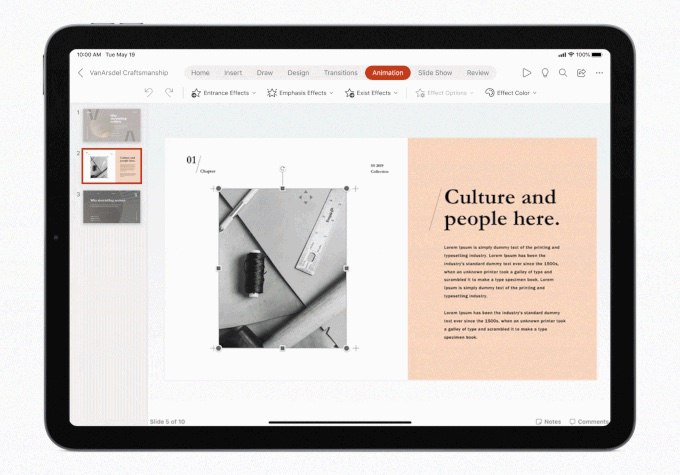Click the Comments label

click(593, 422)
